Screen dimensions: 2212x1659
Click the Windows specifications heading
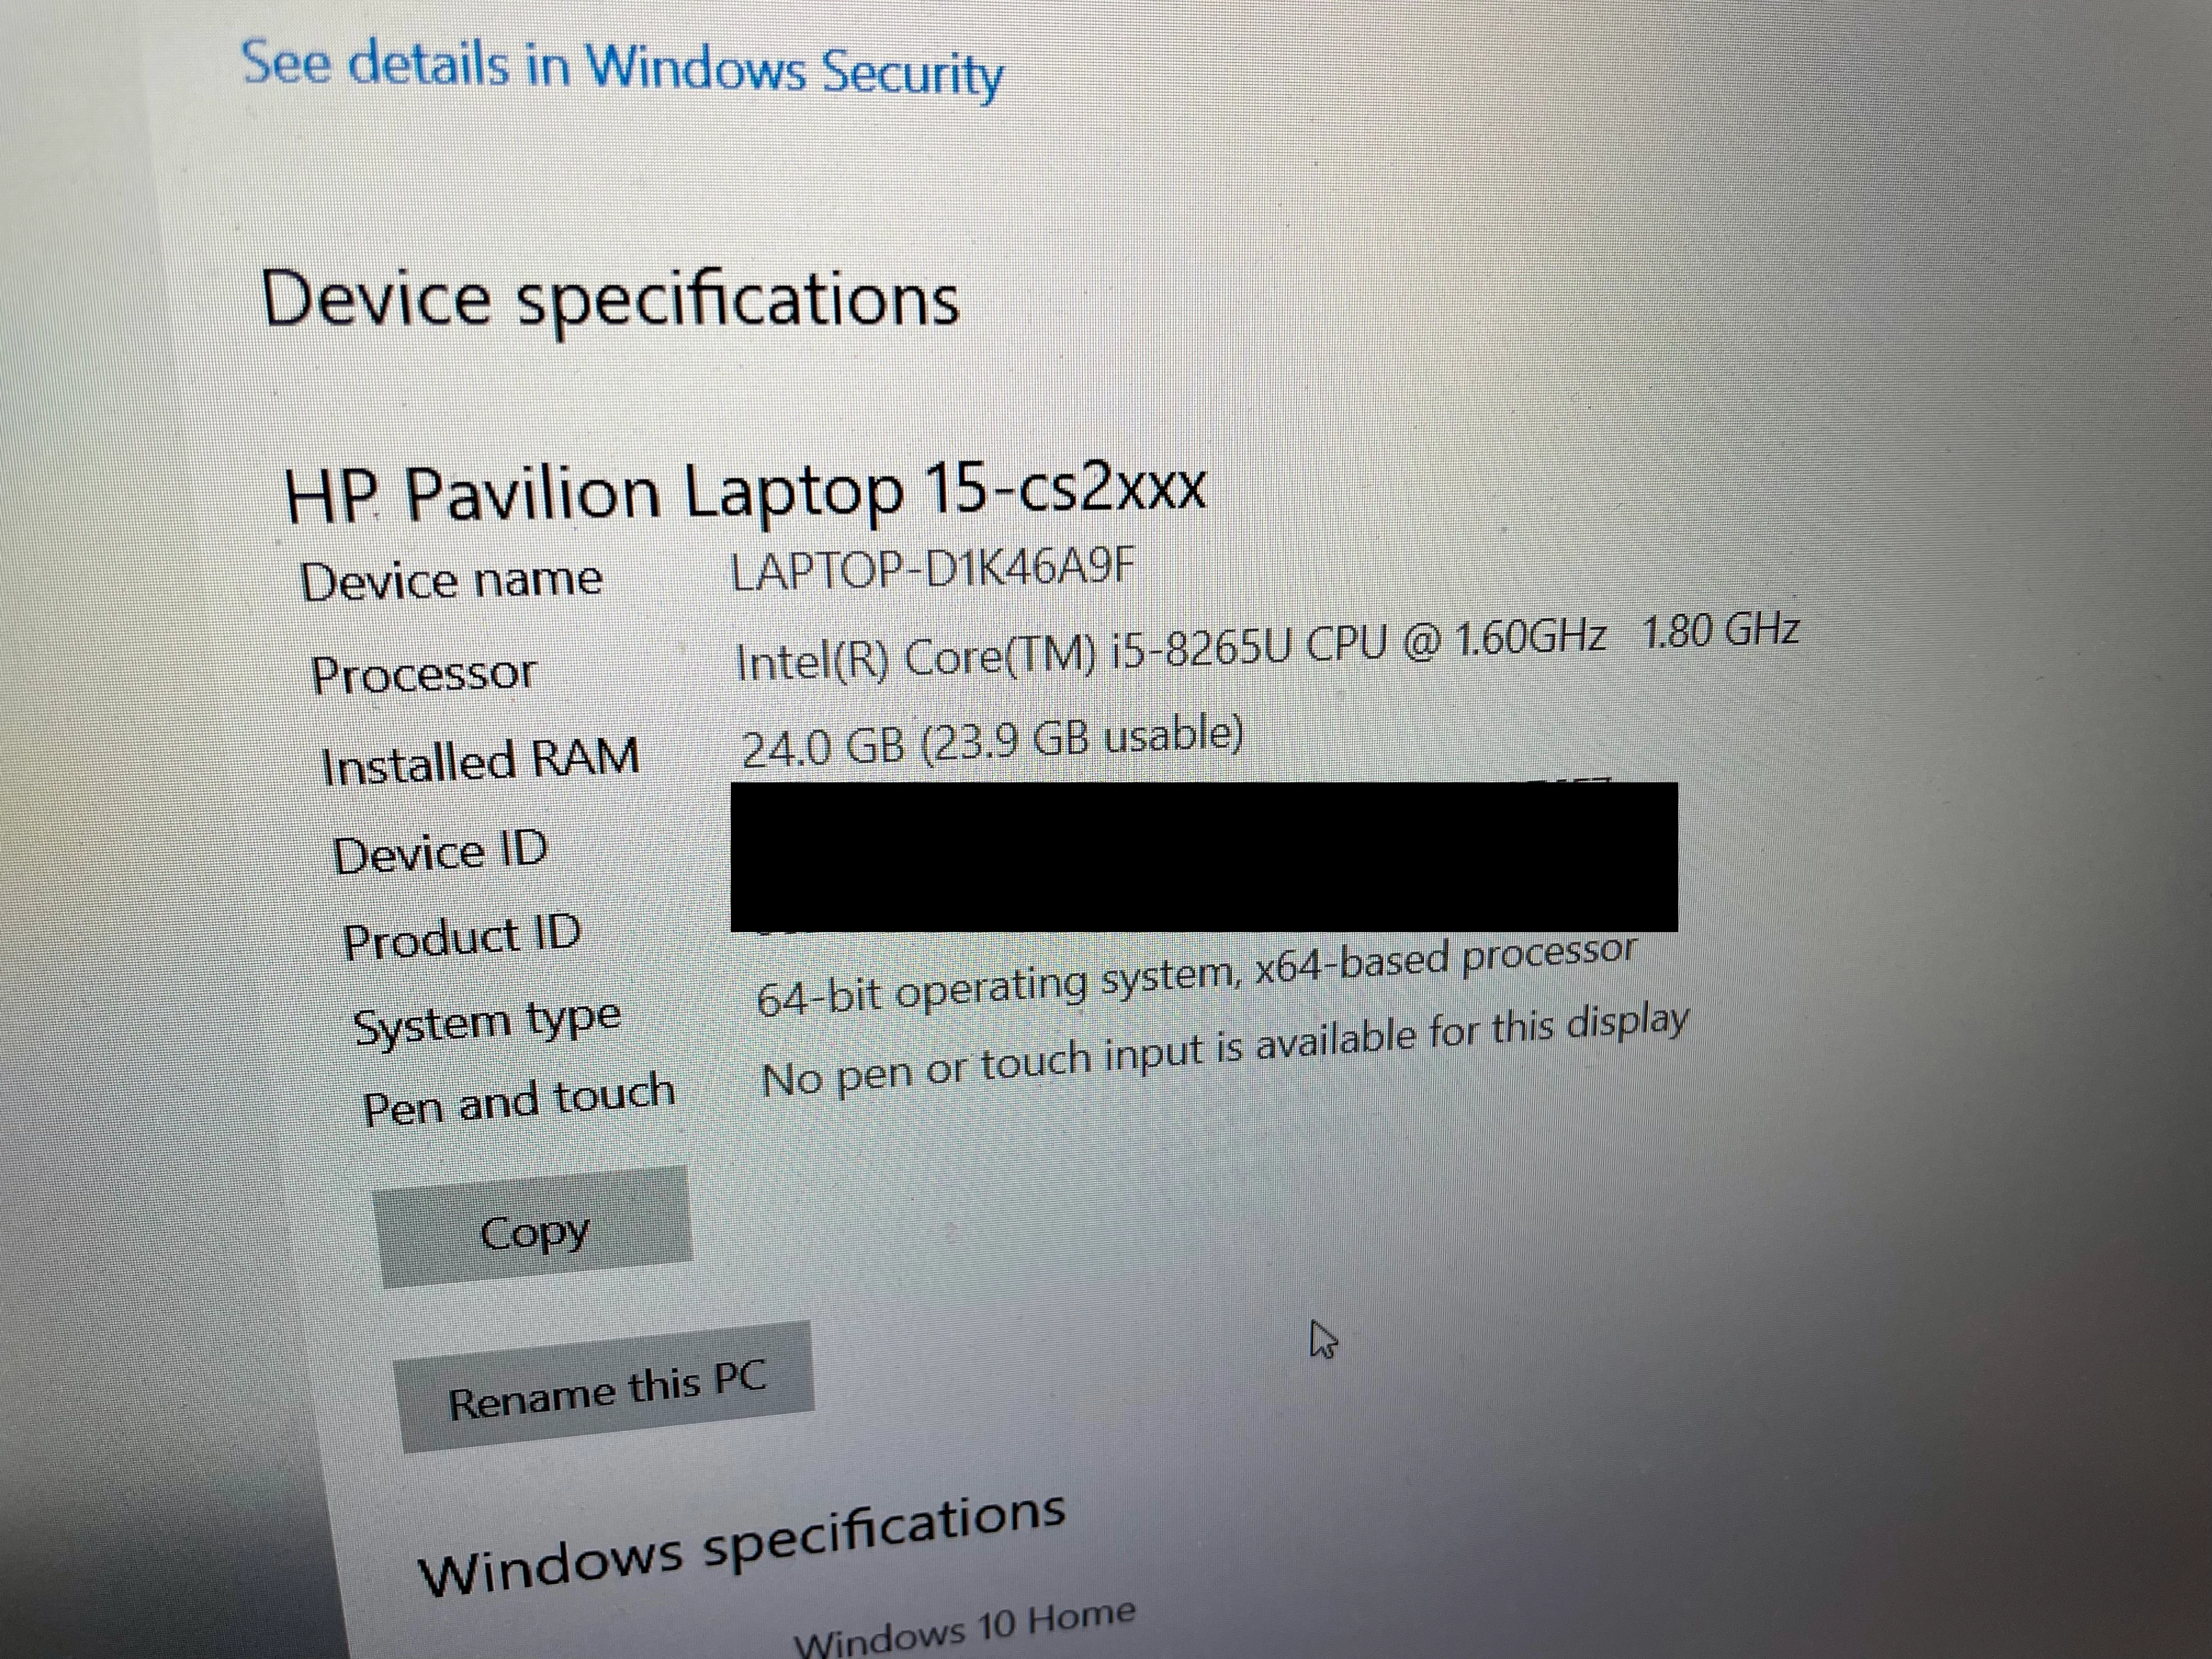[x=742, y=1544]
